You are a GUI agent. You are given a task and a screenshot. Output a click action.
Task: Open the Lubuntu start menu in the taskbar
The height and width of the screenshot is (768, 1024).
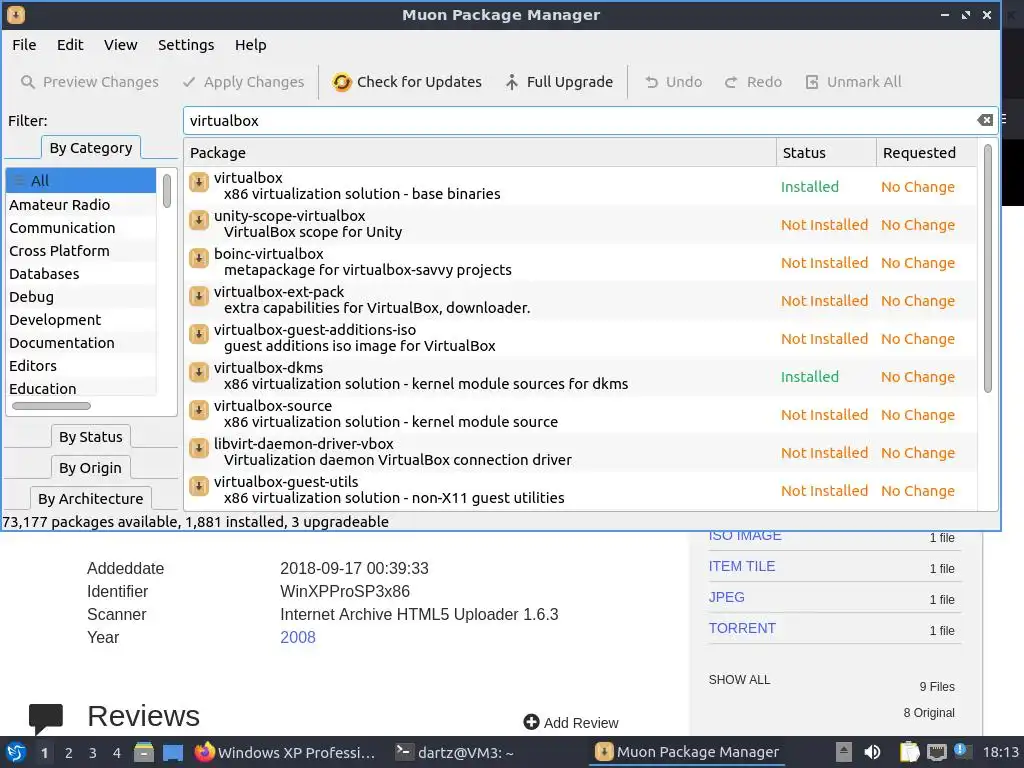click(x=16, y=752)
